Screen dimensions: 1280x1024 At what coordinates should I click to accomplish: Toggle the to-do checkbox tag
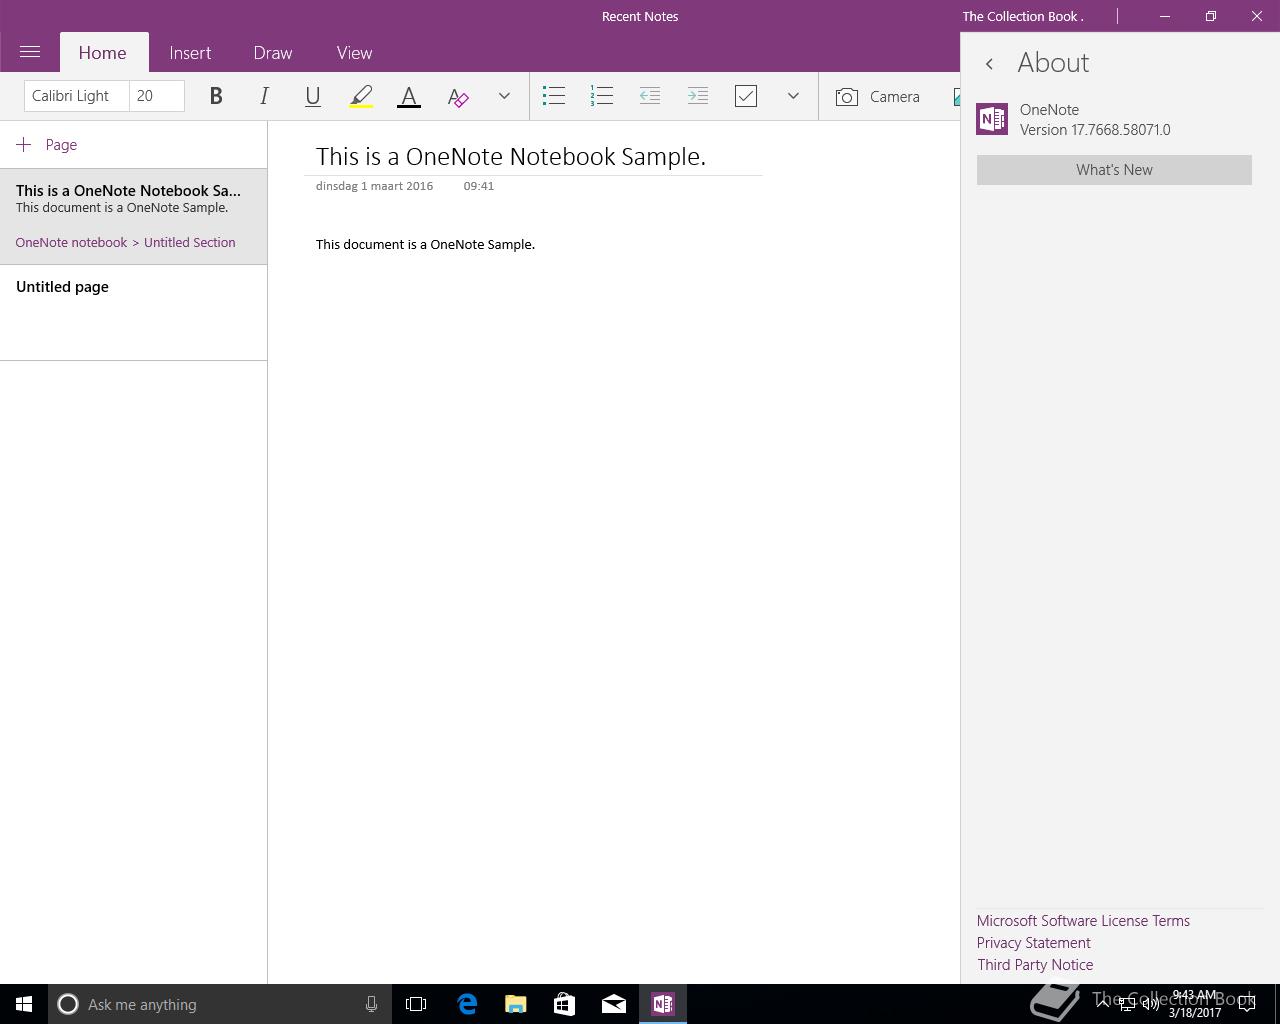click(x=746, y=96)
